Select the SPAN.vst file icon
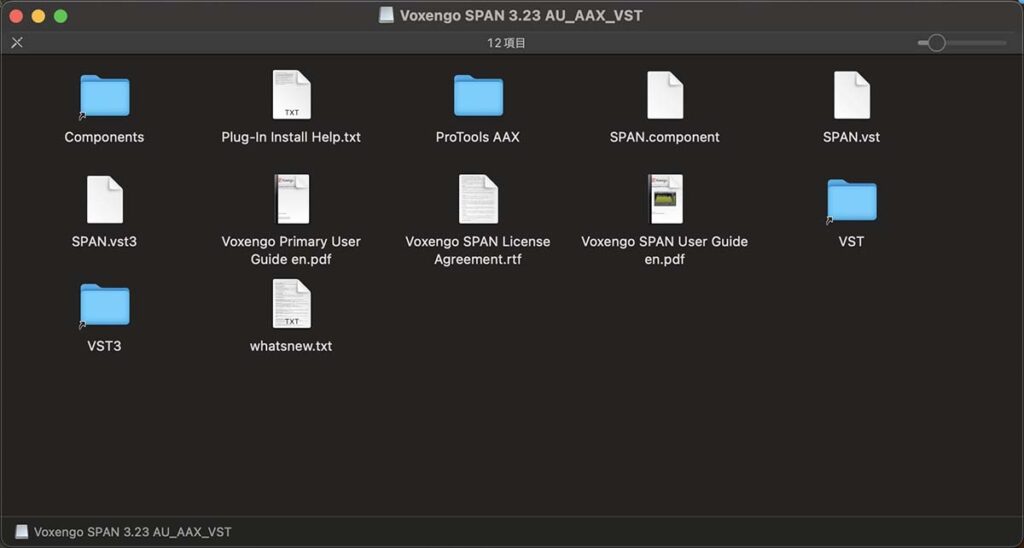This screenshot has height=548, width=1024. pyautogui.click(x=851, y=96)
